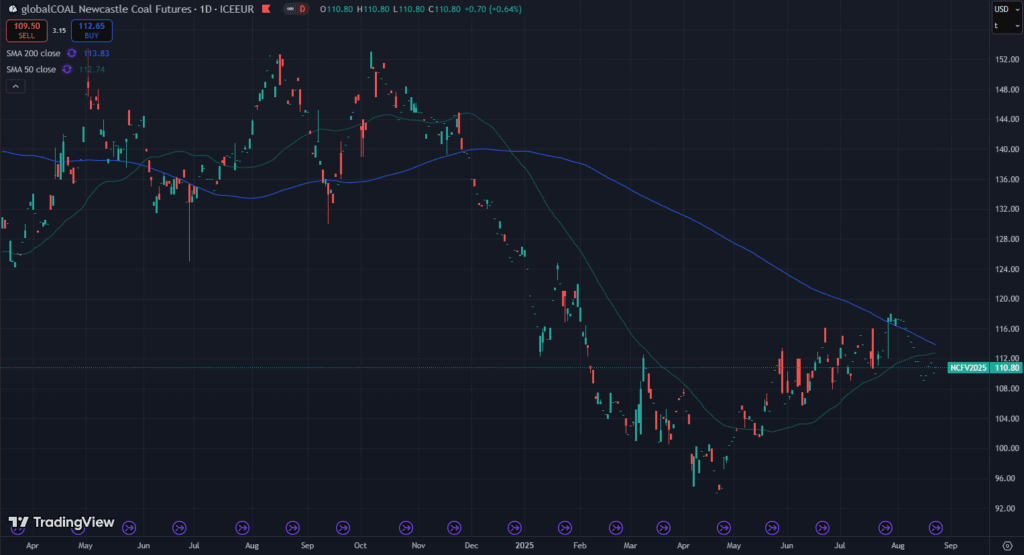Select the SMA 200 close legend label
Screen dimensions: 1024x555
pos(34,53)
